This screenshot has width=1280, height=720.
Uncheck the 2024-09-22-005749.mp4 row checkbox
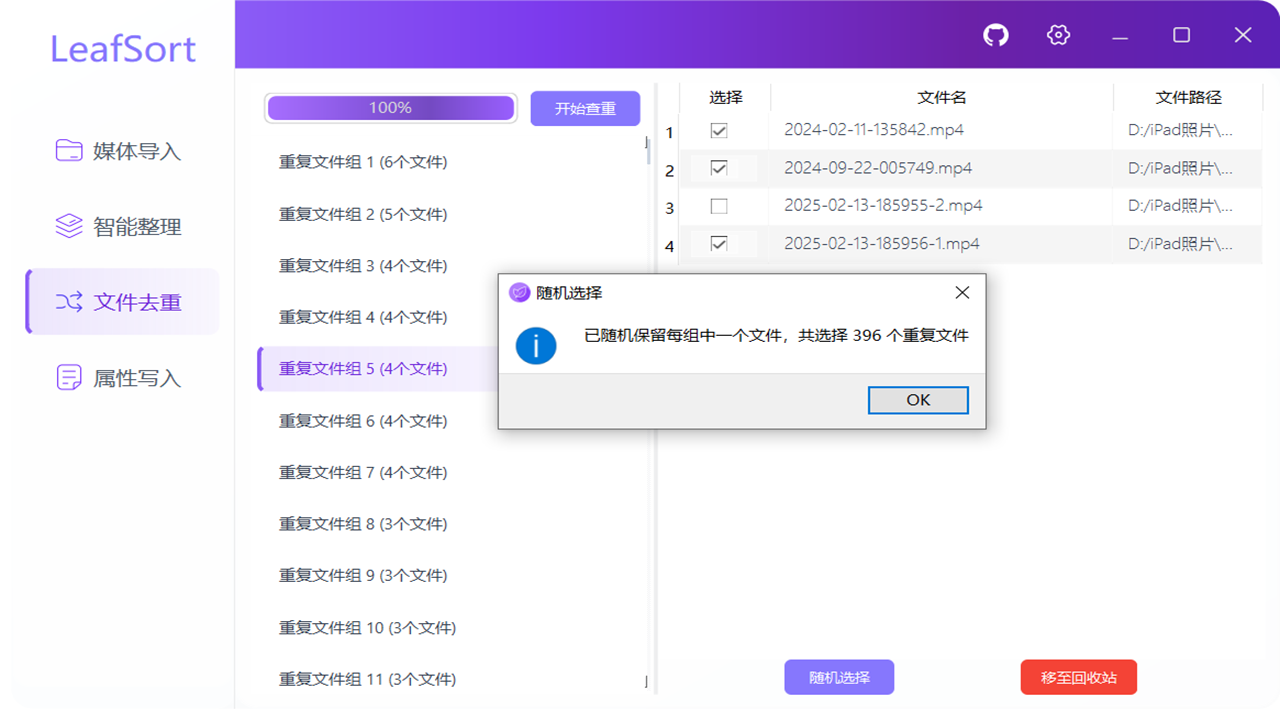point(719,169)
